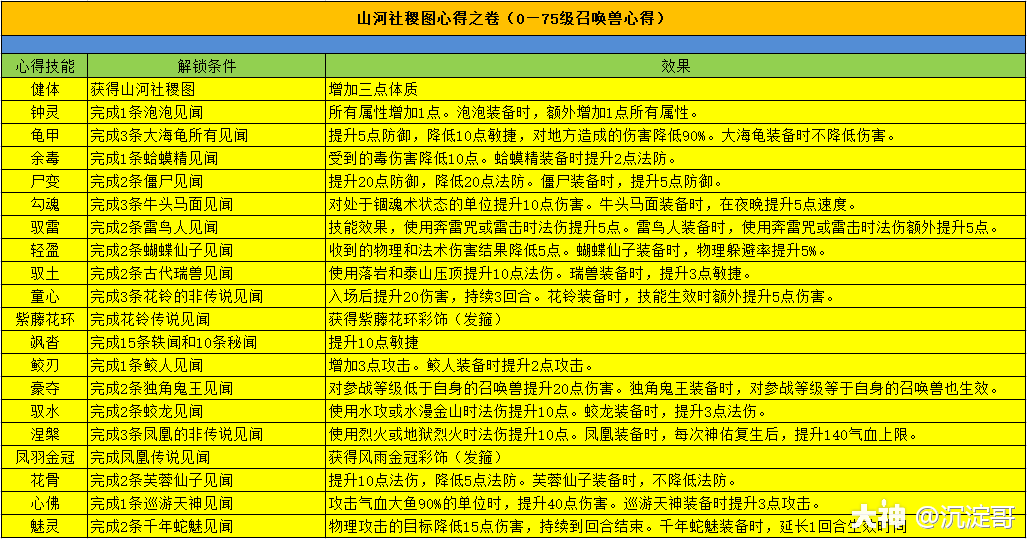Screen dimensions: 1027x539
Task: Click the cell 获得山河社稷图
Action: coord(206,89)
